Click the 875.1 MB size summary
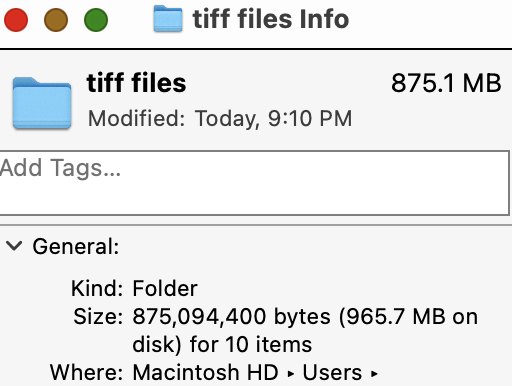The image size is (512, 386). tap(446, 83)
